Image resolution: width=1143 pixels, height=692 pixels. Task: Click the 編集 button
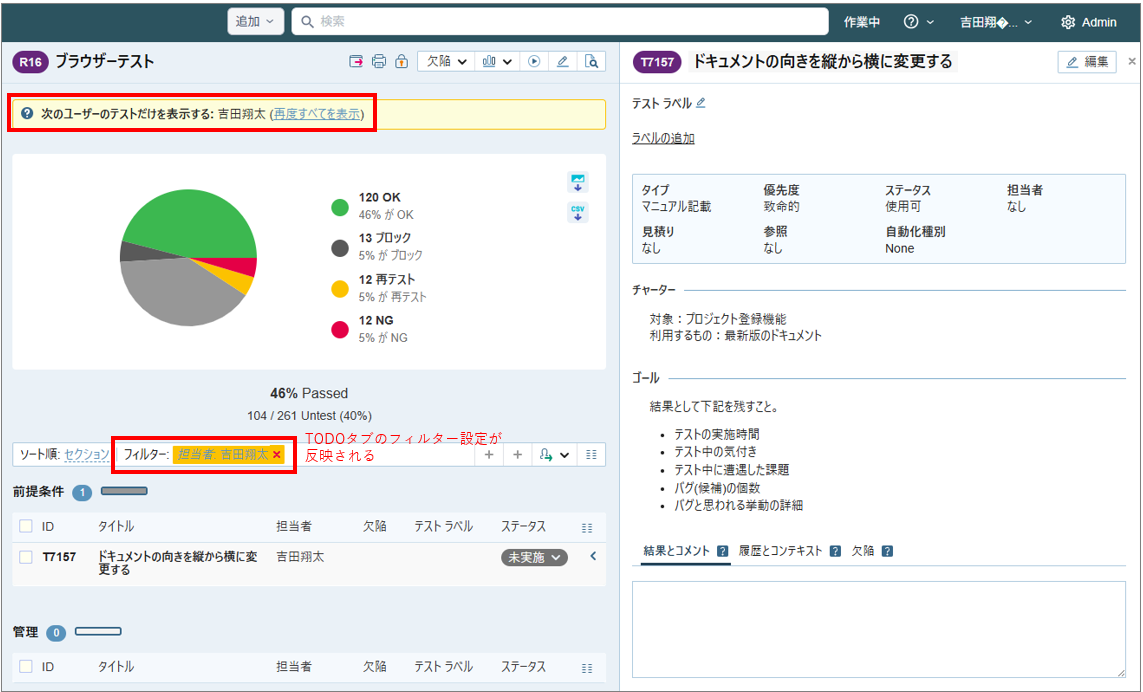pyautogui.click(x=1087, y=62)
